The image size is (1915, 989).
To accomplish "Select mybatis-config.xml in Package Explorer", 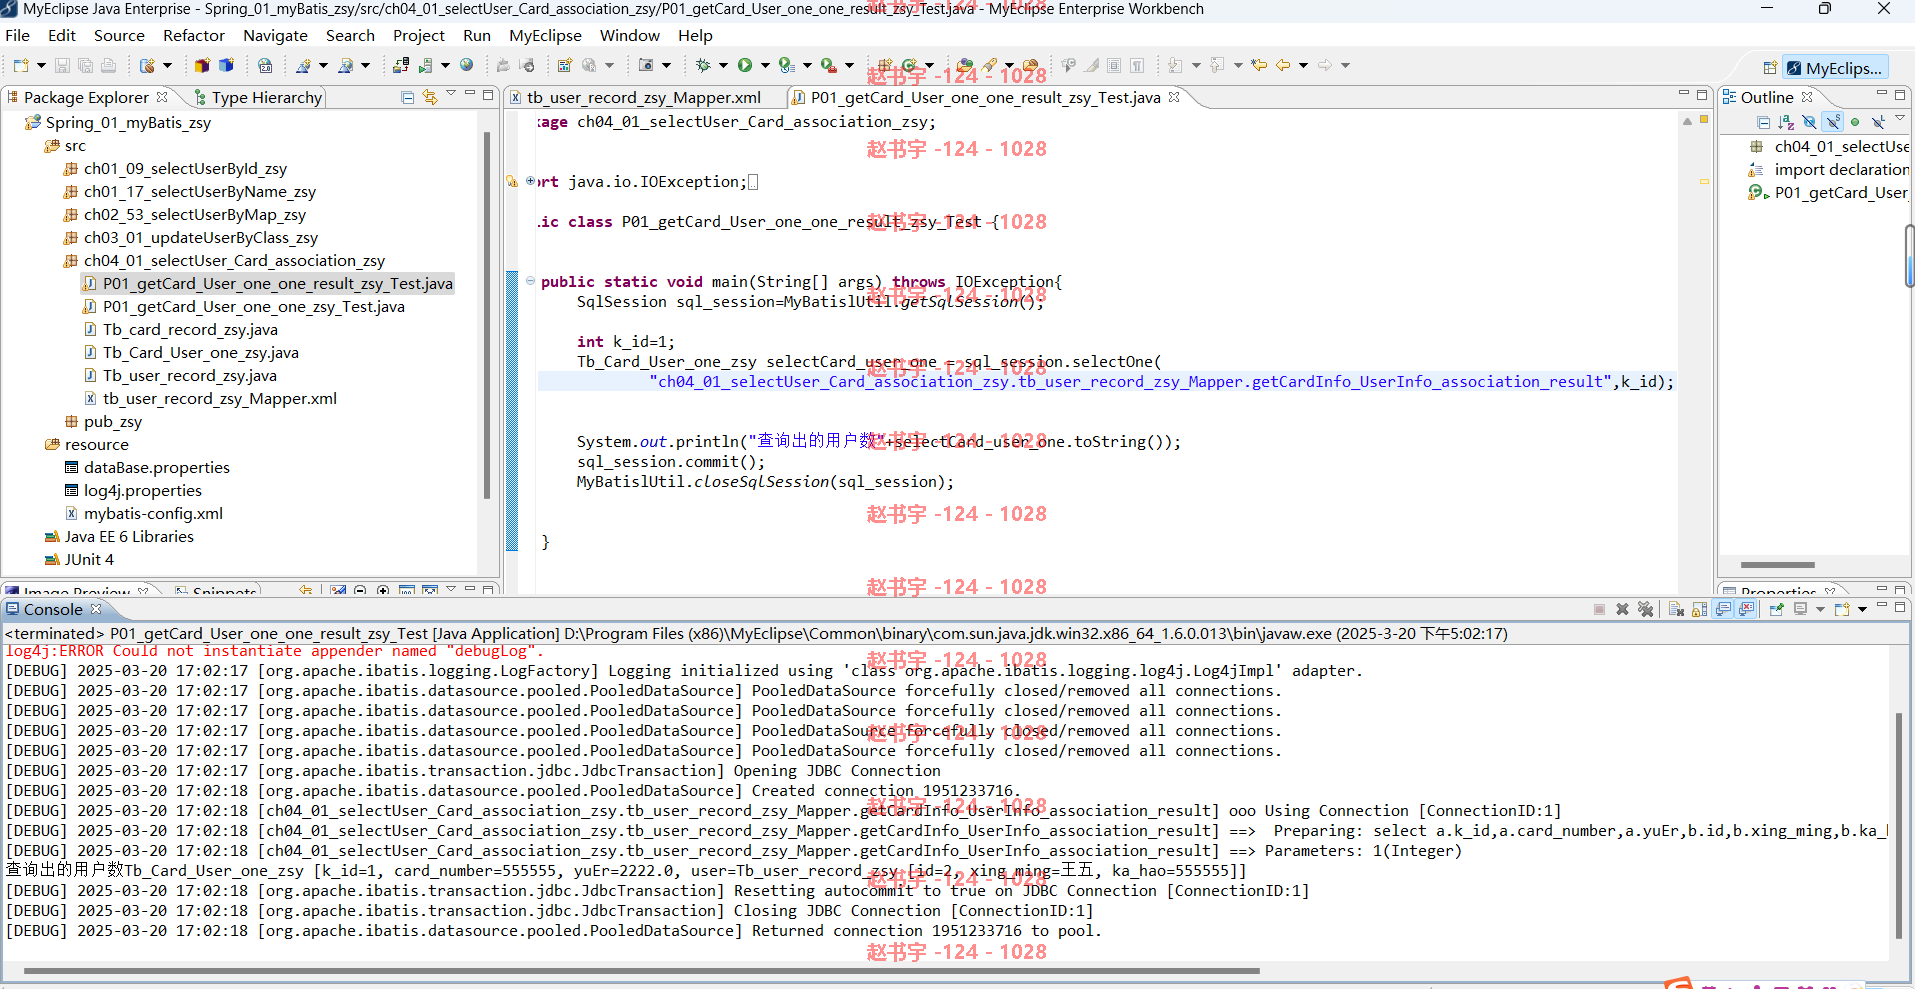I will pyautogui.click(x=153, y=513).
